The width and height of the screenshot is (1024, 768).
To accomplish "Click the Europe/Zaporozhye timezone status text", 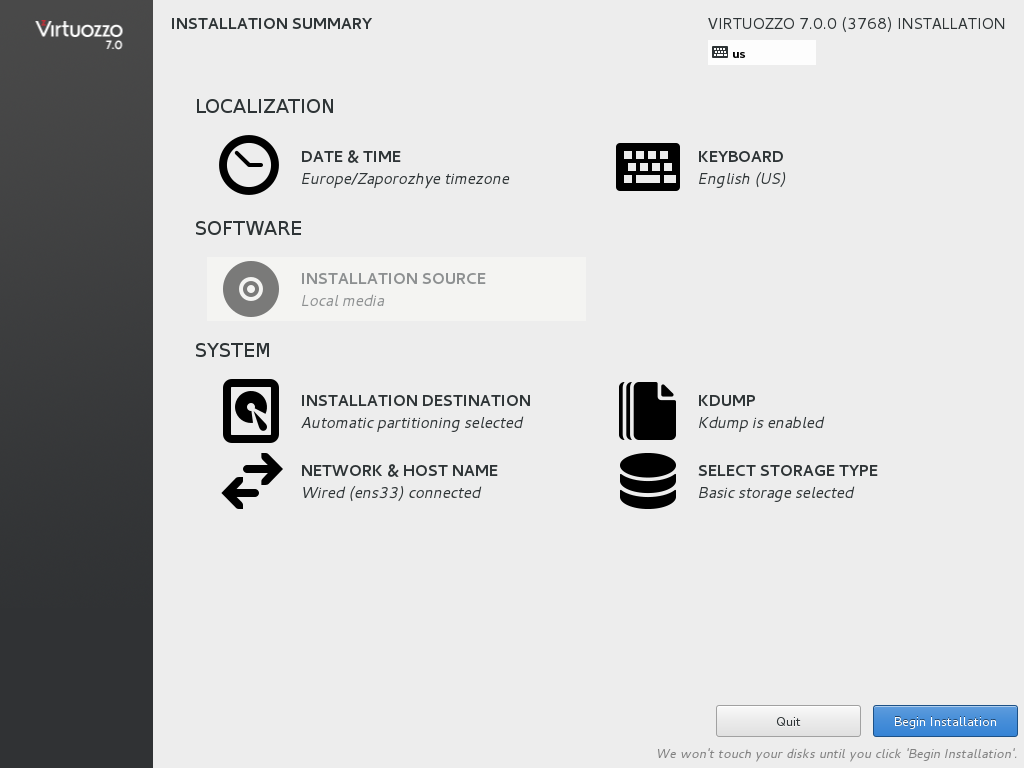I will coord(405,179).
